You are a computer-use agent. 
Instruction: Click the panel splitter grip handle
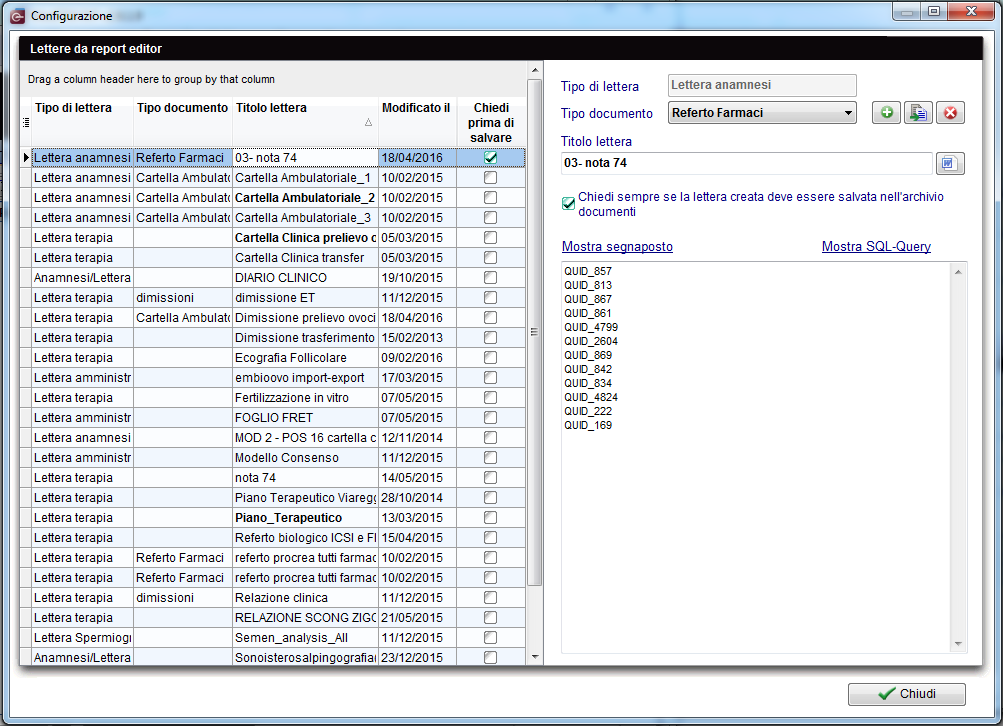point(533,332)
